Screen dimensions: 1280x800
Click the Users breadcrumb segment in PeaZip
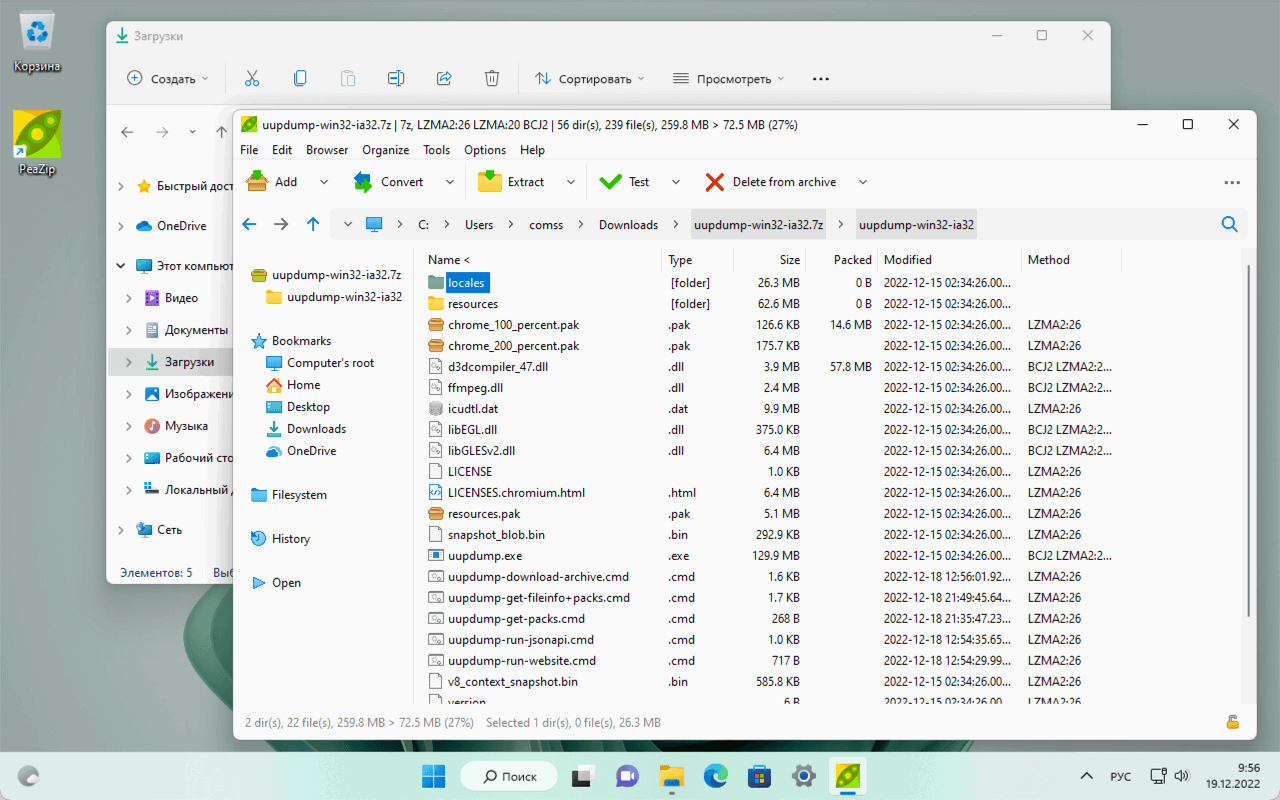(479, 225)
